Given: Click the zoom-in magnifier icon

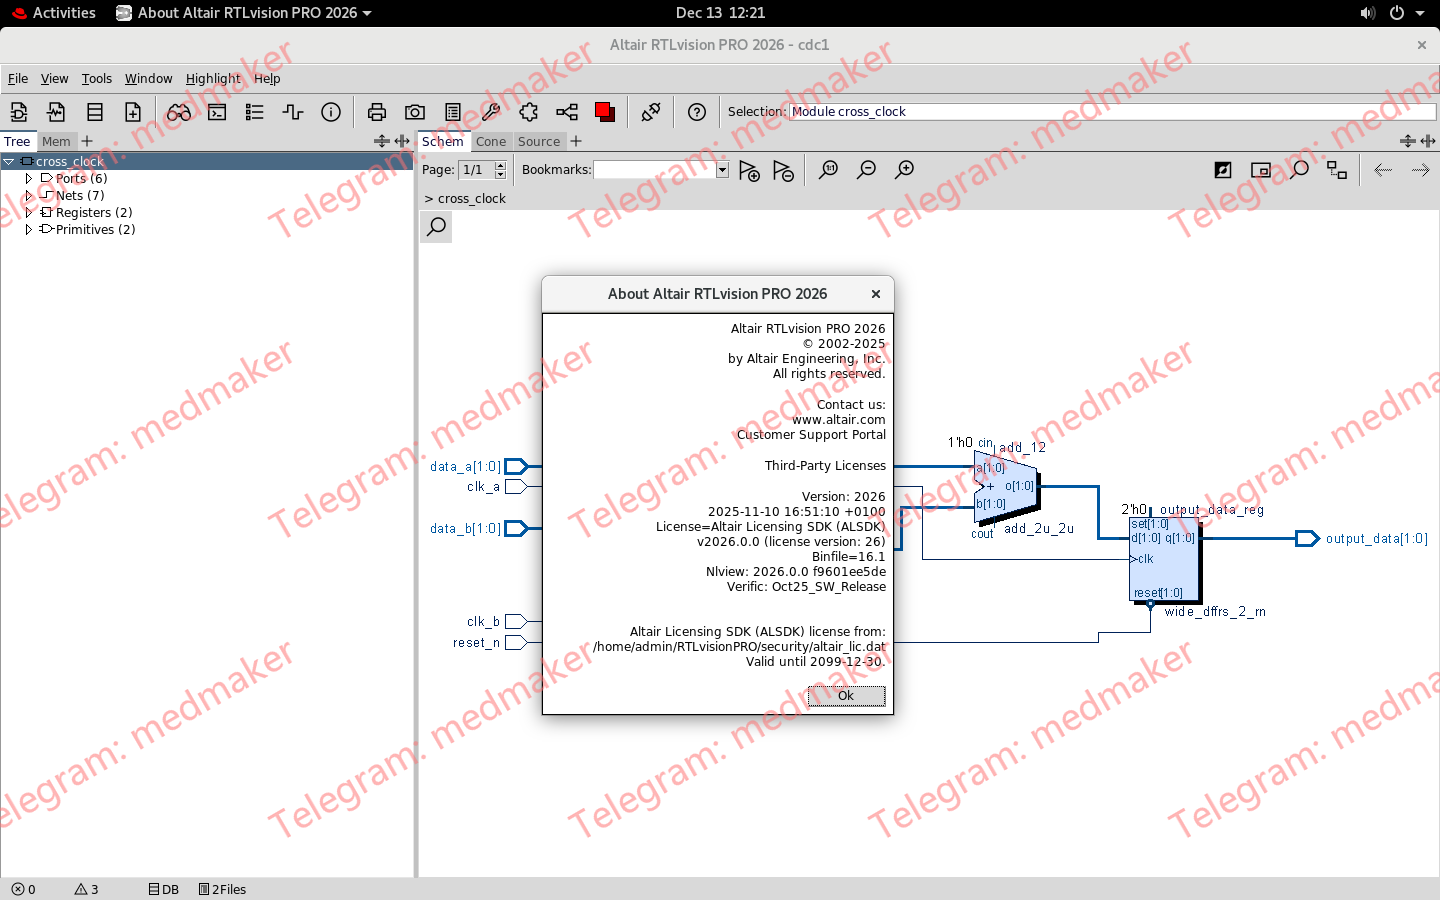Looking at the screenshot, I should pos(904,169).
